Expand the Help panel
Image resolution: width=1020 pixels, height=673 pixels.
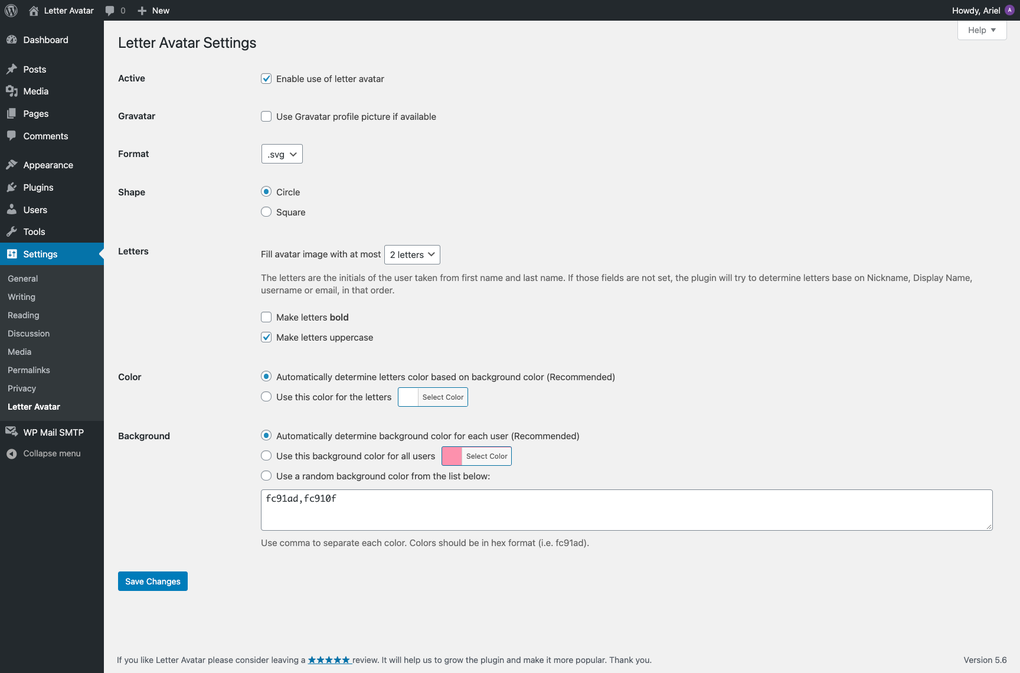(980, 30)
